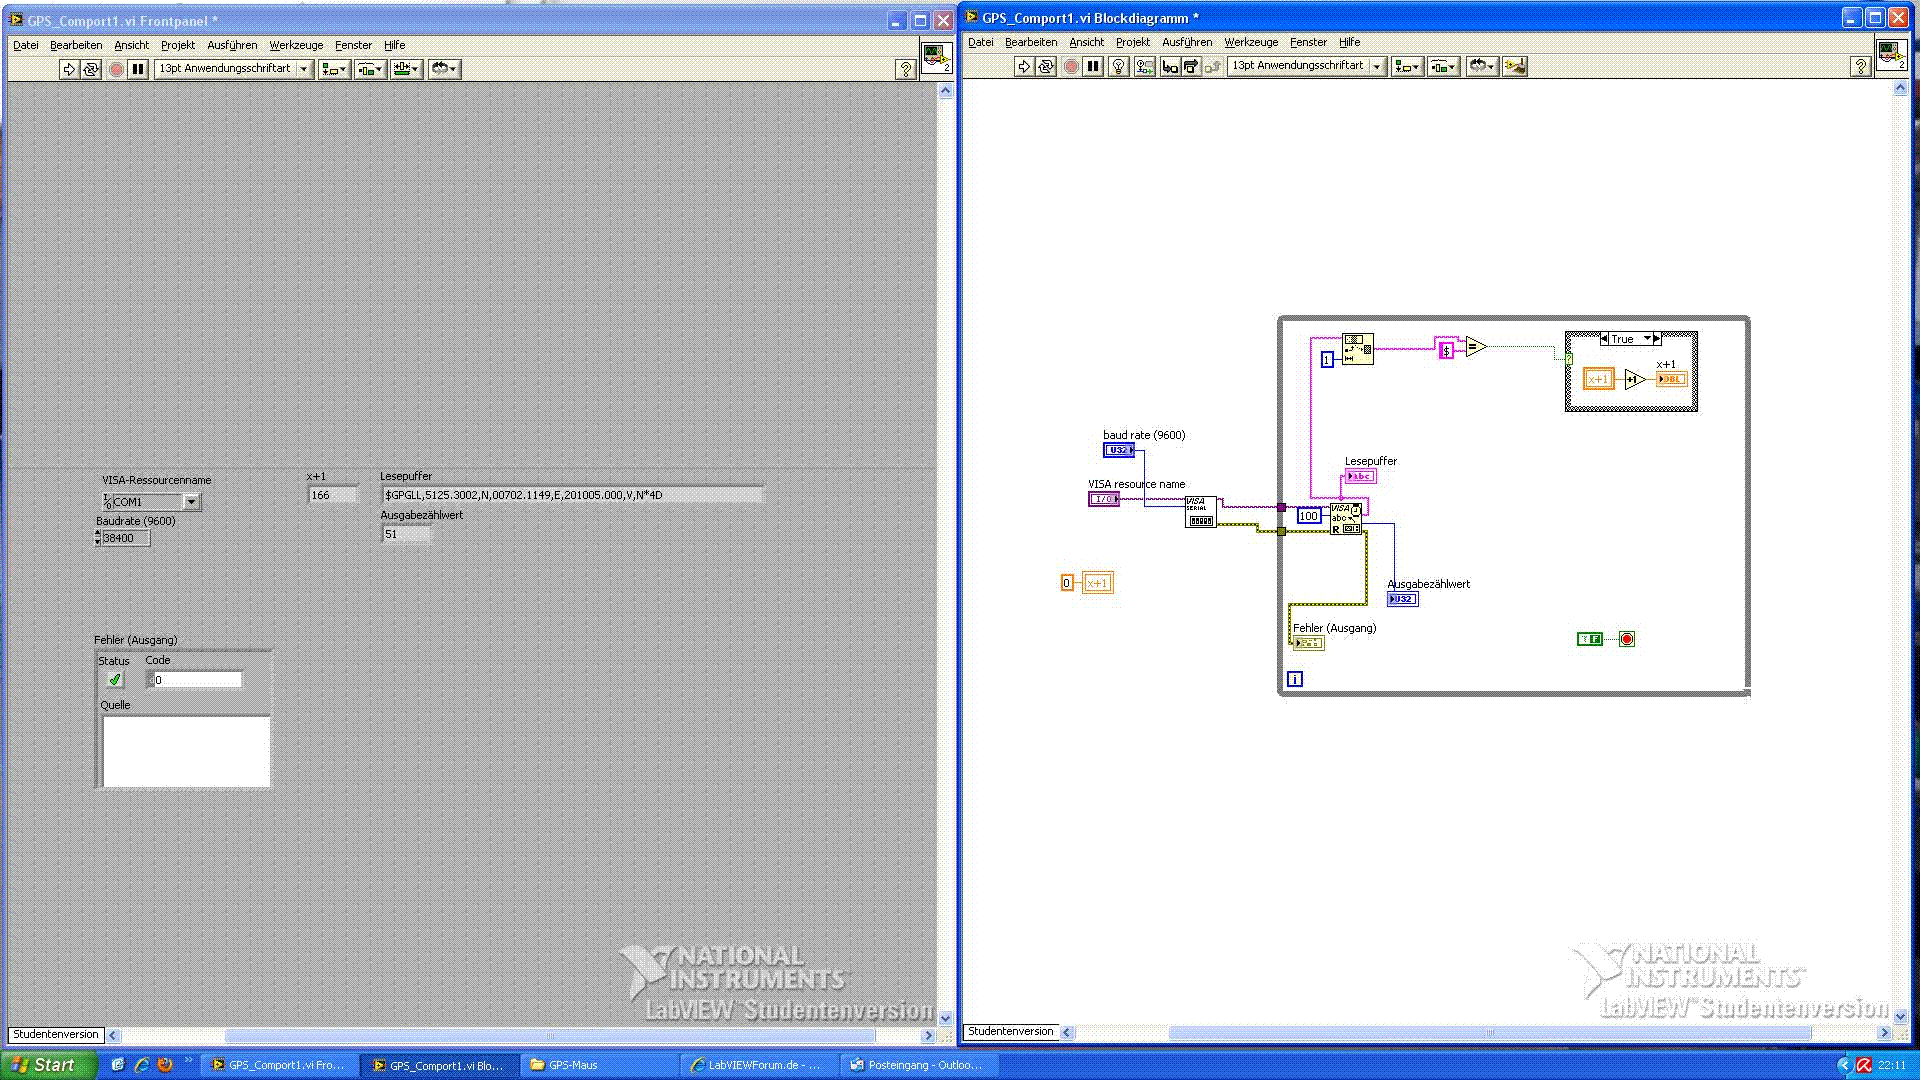Click the Clean Up Diagram broom icon
Screen dimensions: 1920x1080
point(1515,66)
